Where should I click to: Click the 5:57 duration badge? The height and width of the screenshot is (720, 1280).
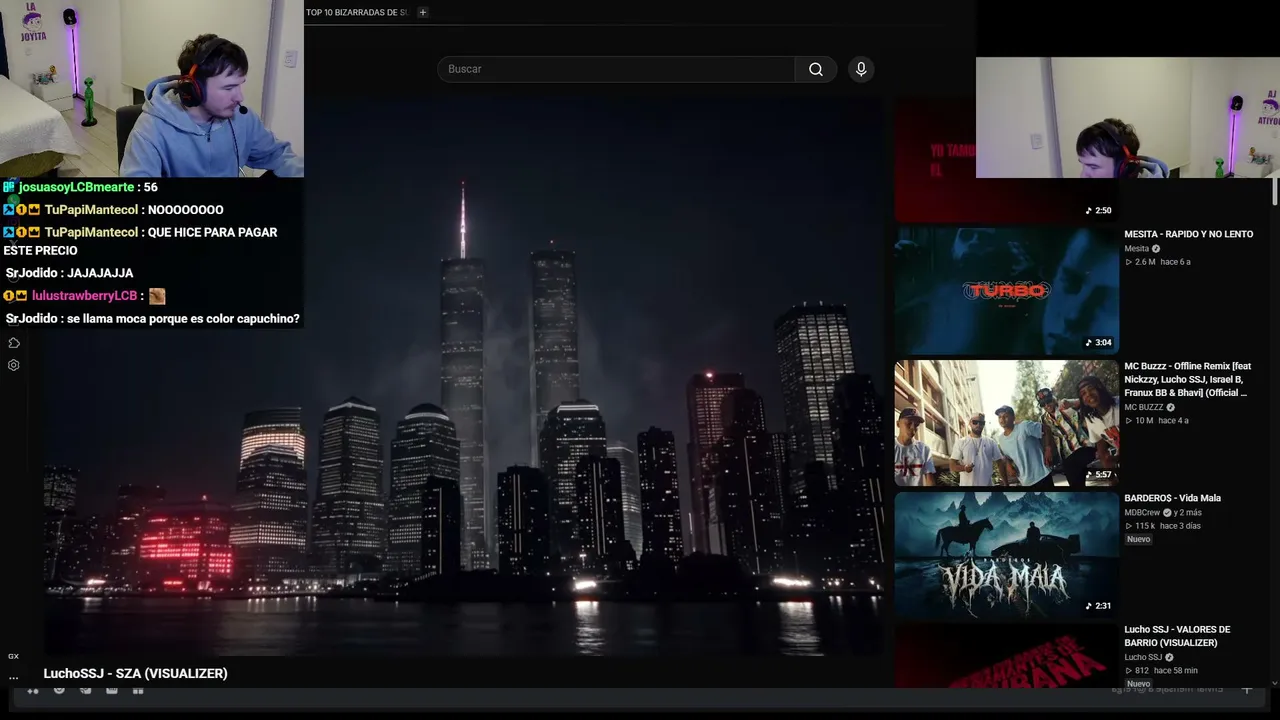(1098, 475)
